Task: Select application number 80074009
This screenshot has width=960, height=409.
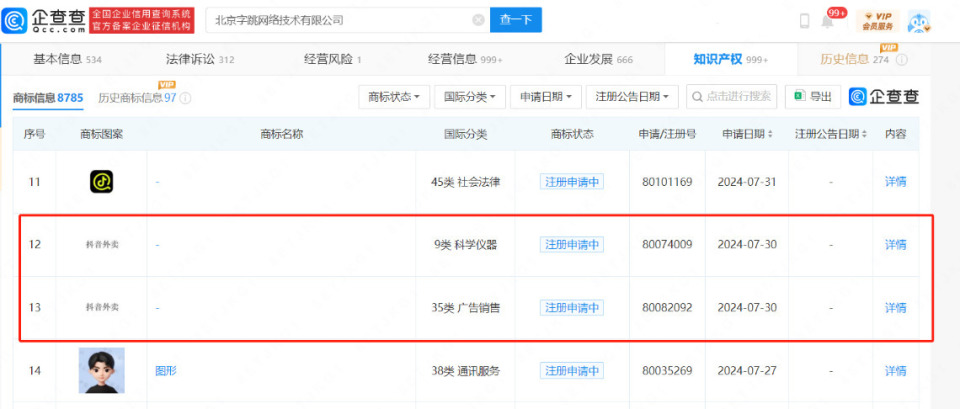Action: click(x=667, y=245)
